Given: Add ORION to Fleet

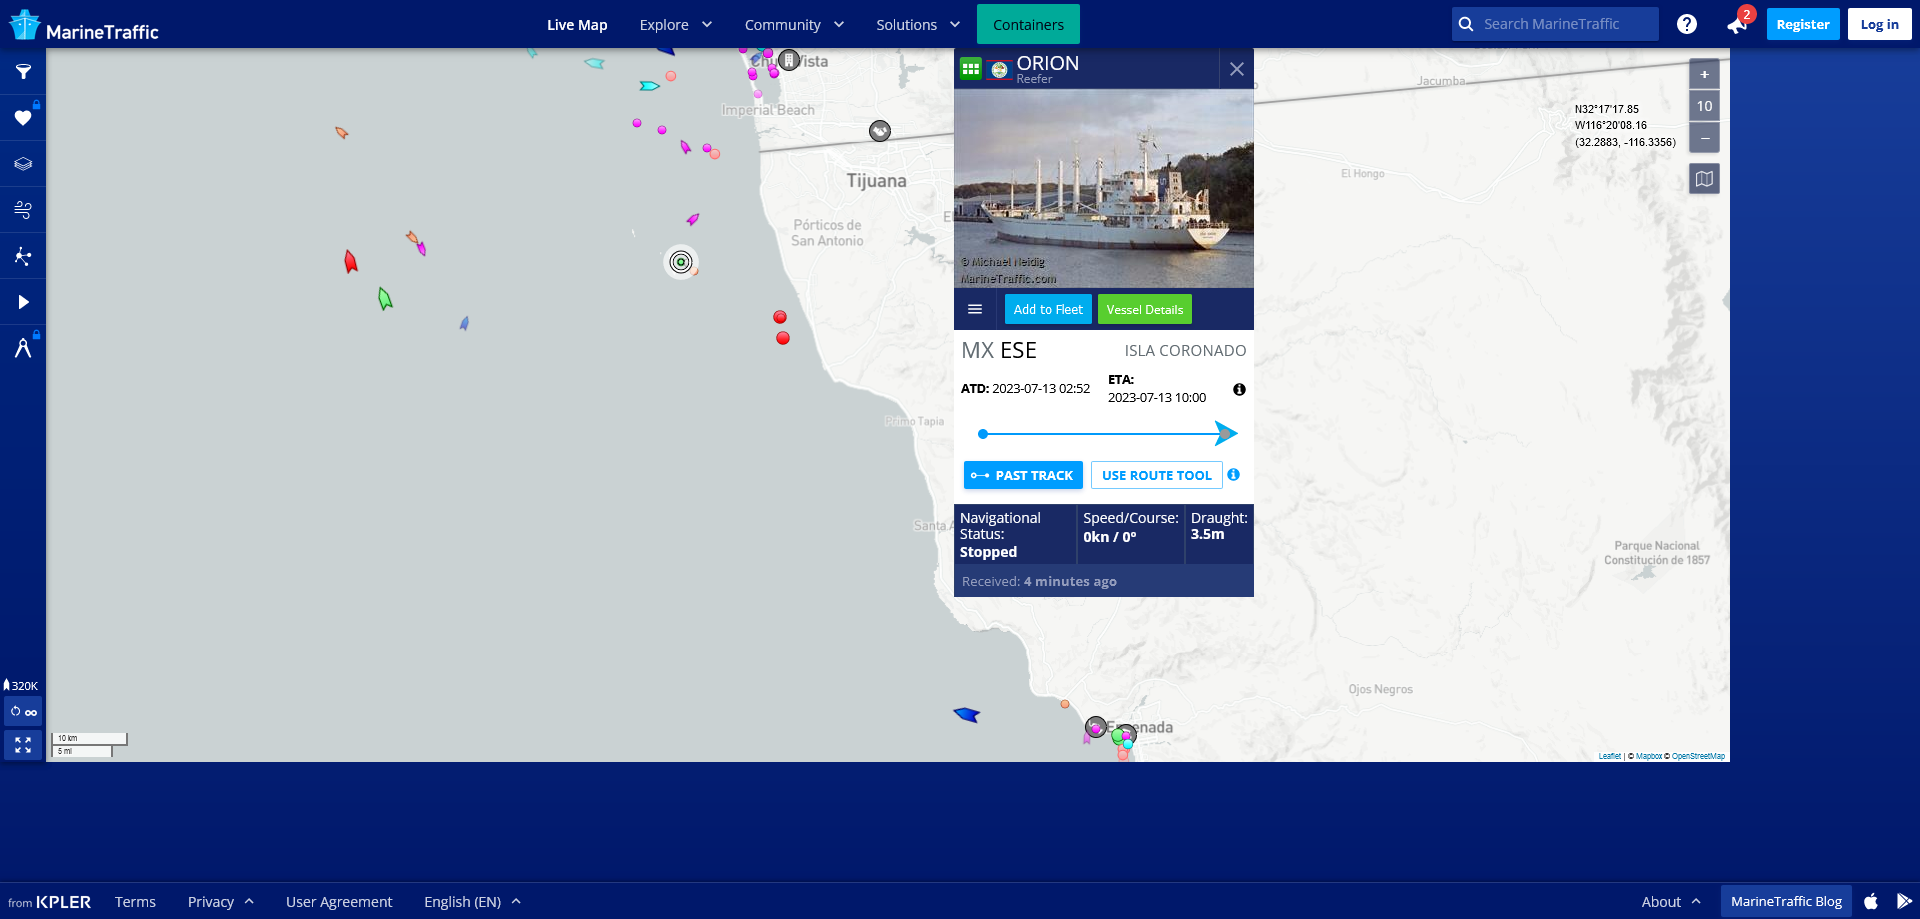Looking at the screenshot, I should [x=1048, y=309].
